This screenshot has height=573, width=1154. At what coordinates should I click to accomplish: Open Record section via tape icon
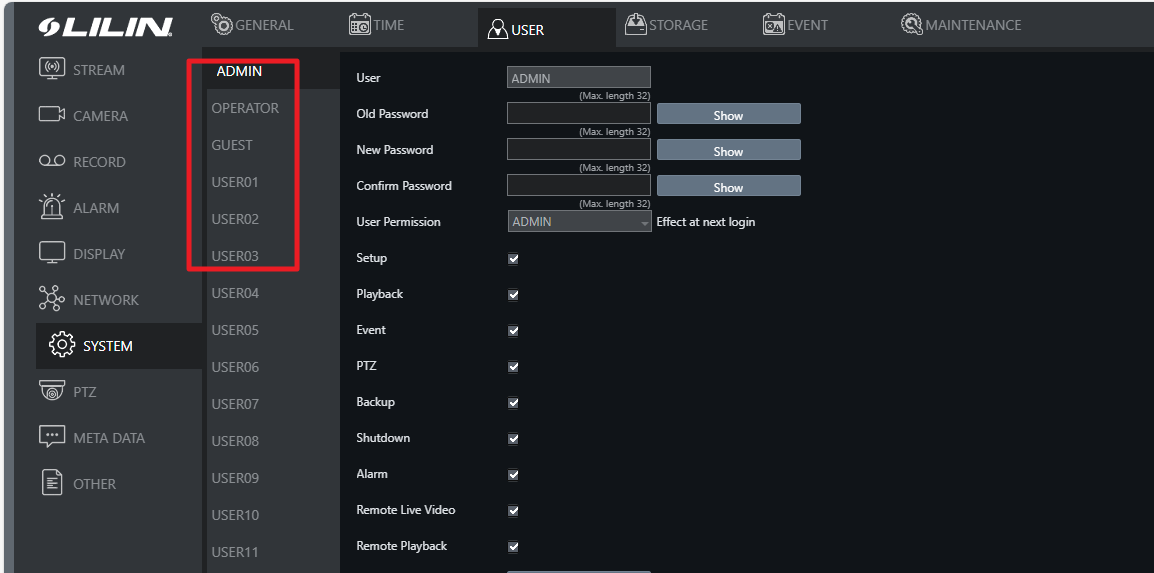[x=52, y=161]
